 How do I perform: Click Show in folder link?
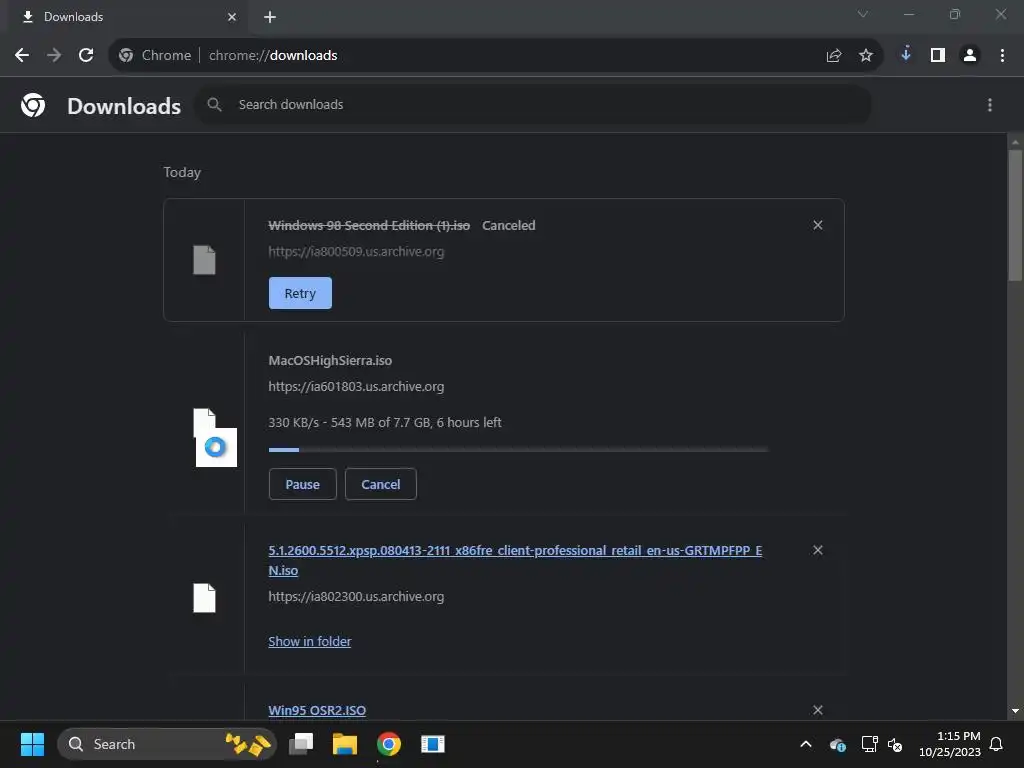coord(310,641)
